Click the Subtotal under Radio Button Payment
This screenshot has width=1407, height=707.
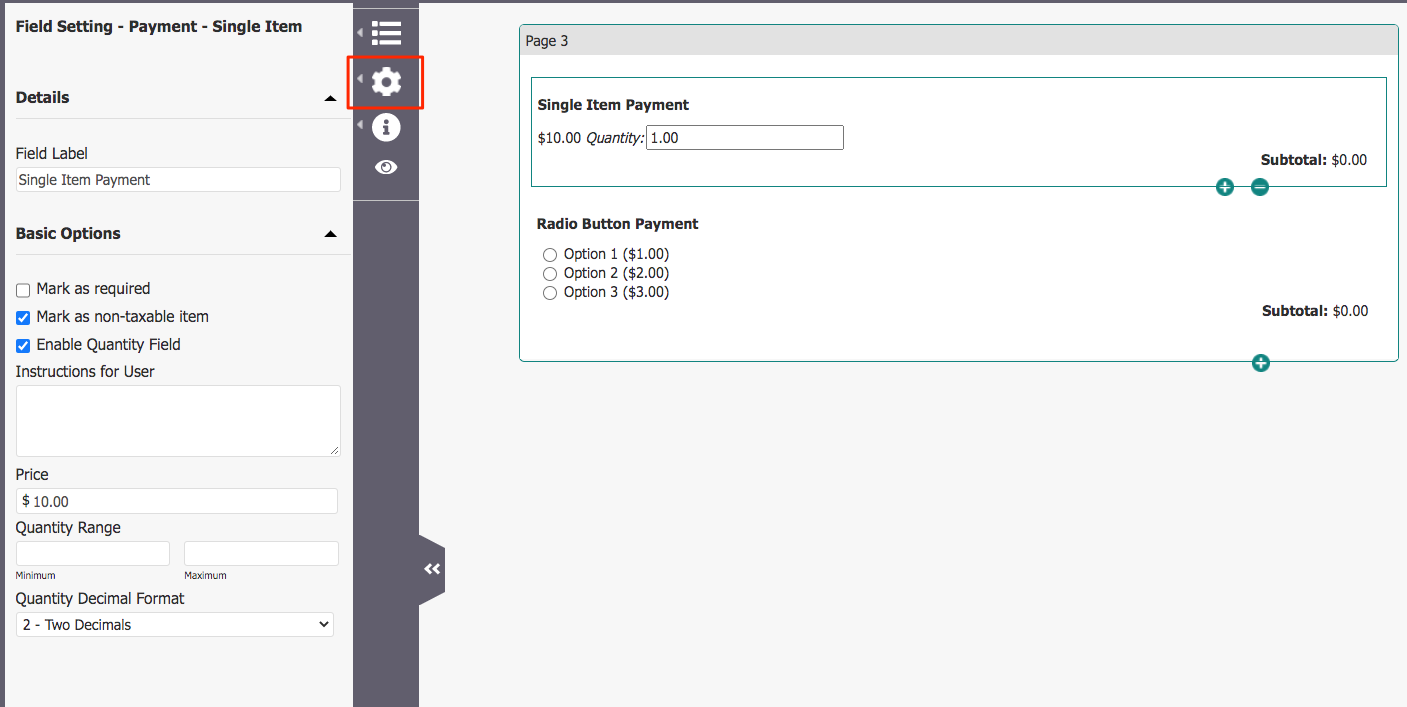[x=1315, y=311]
